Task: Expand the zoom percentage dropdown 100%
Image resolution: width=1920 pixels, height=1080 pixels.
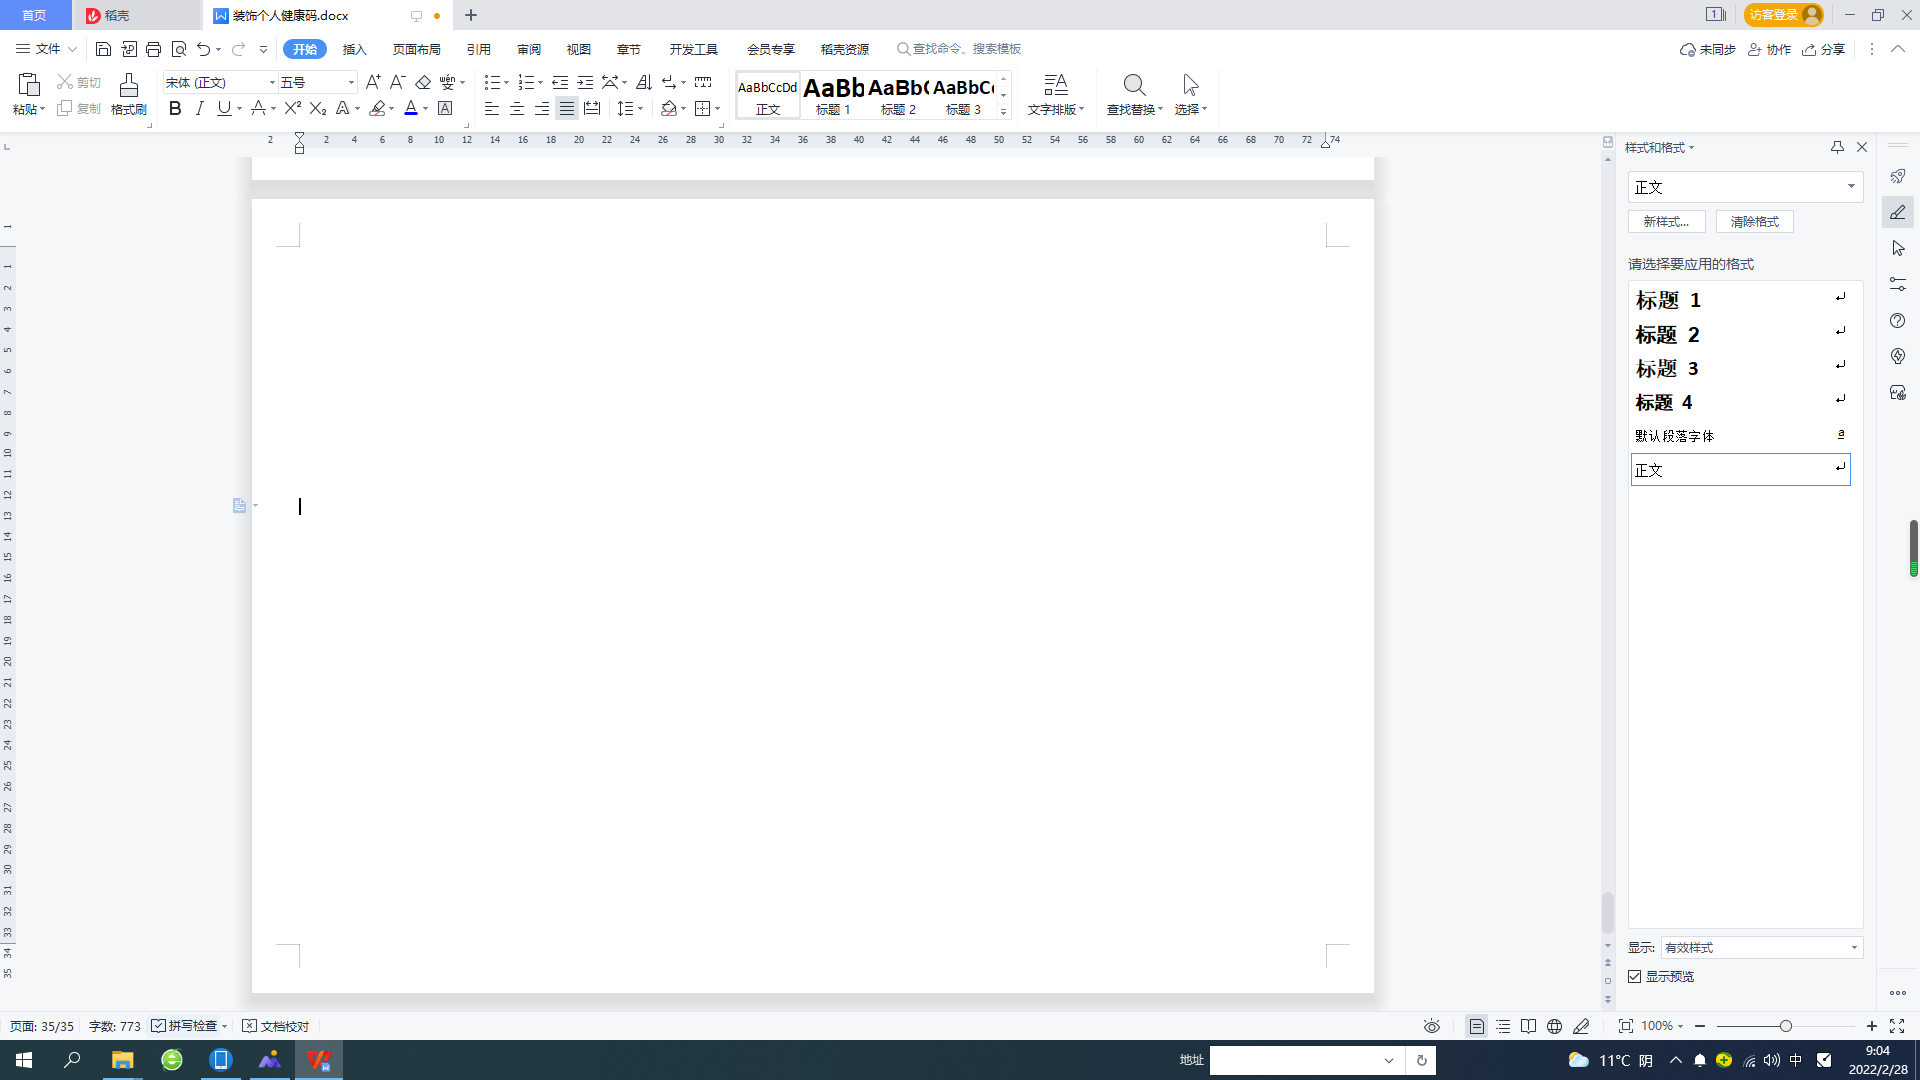Action: (x=1681, y=1026)
